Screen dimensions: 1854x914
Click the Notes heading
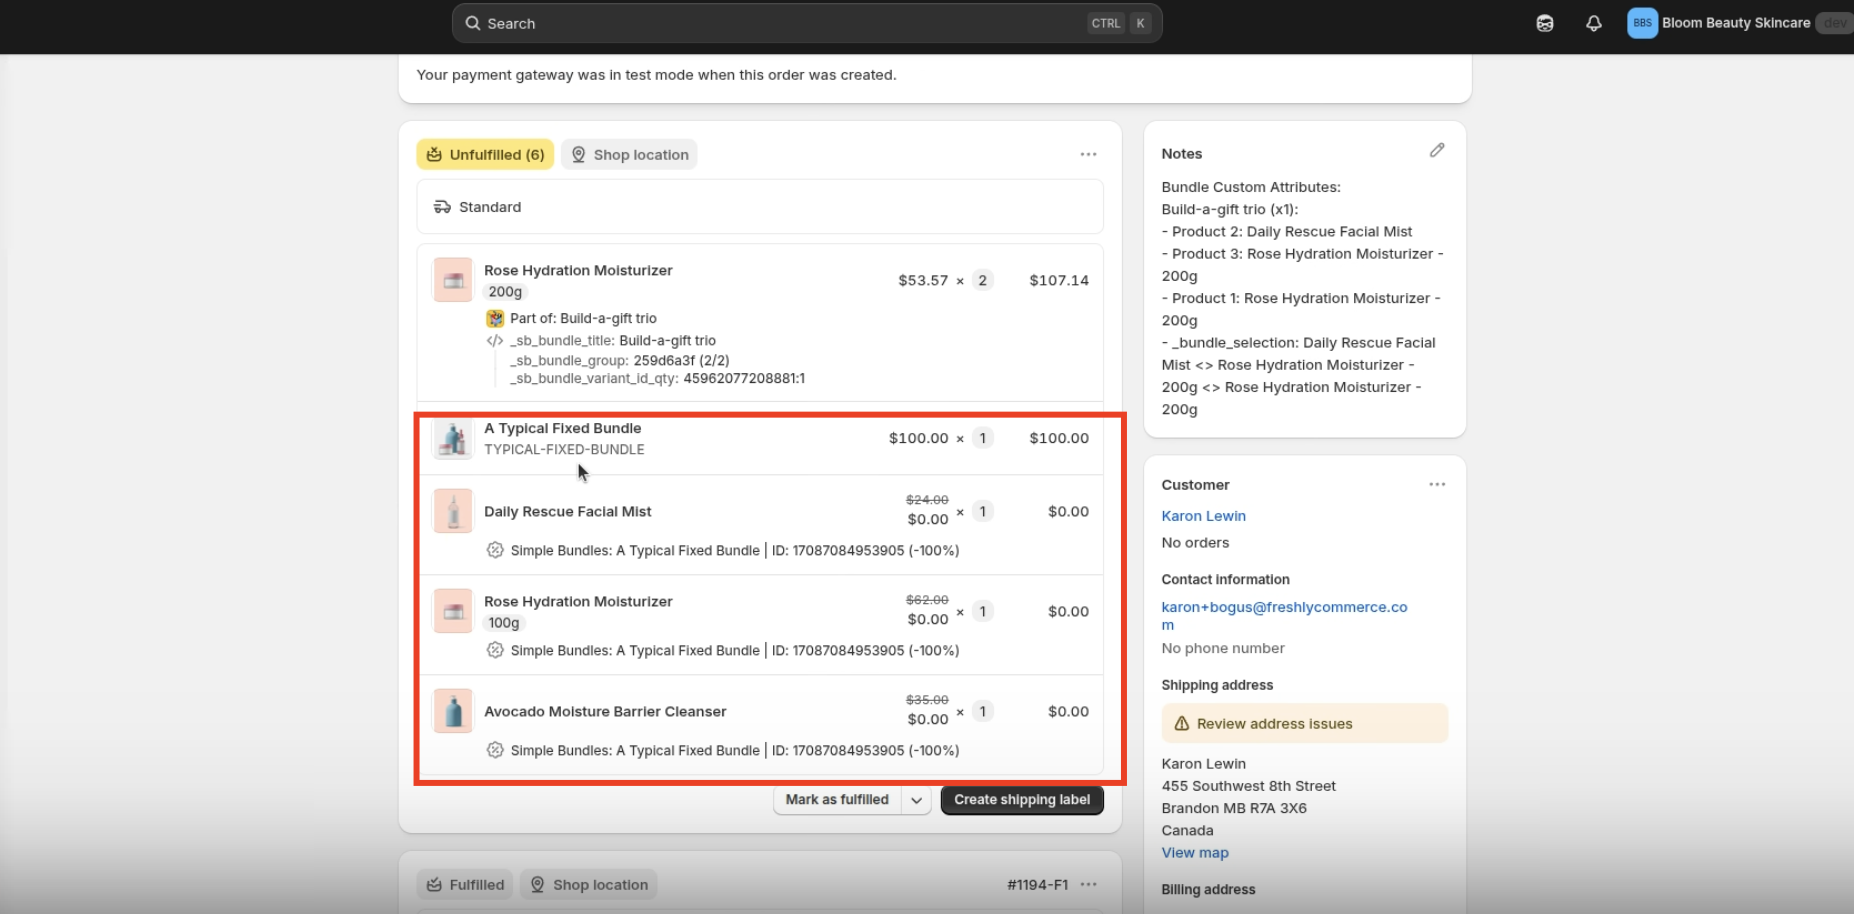(1182, 153)
